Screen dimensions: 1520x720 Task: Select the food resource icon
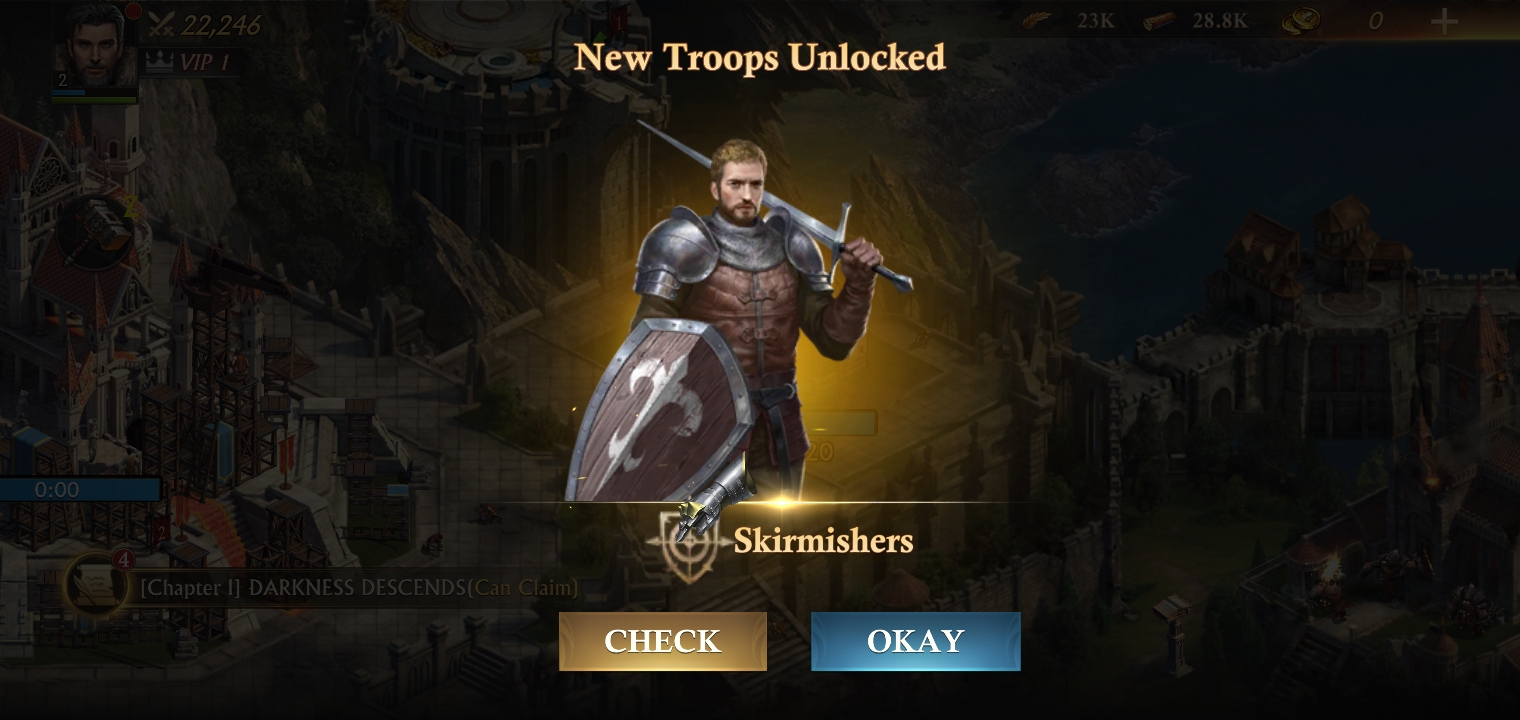point(1037,20)
